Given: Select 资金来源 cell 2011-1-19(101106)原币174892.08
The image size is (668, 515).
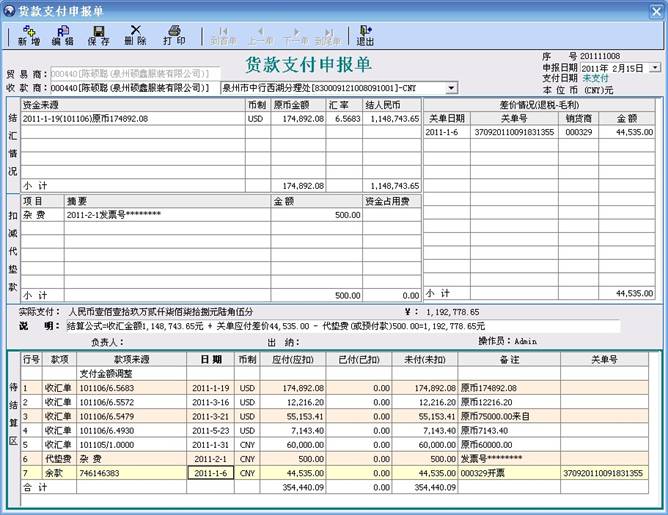Looking at the screenshot, I should (133, 118).
